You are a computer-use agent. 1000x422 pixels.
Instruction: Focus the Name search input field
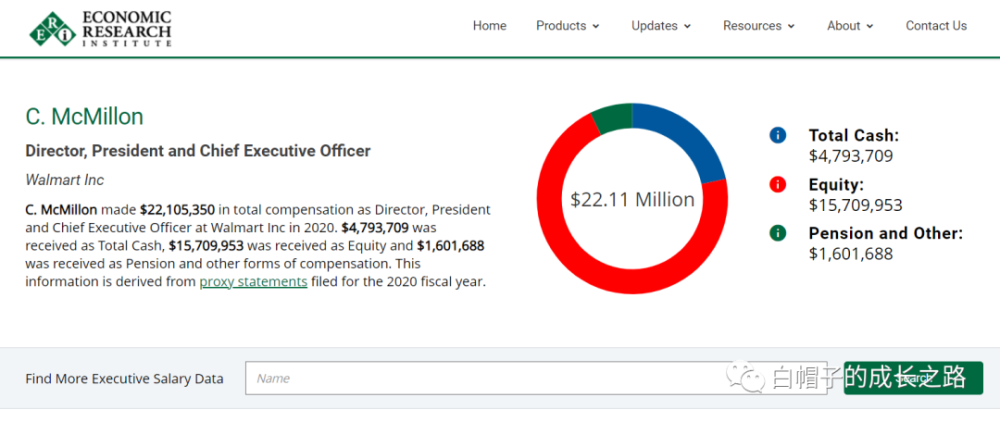tap(536, 378)
